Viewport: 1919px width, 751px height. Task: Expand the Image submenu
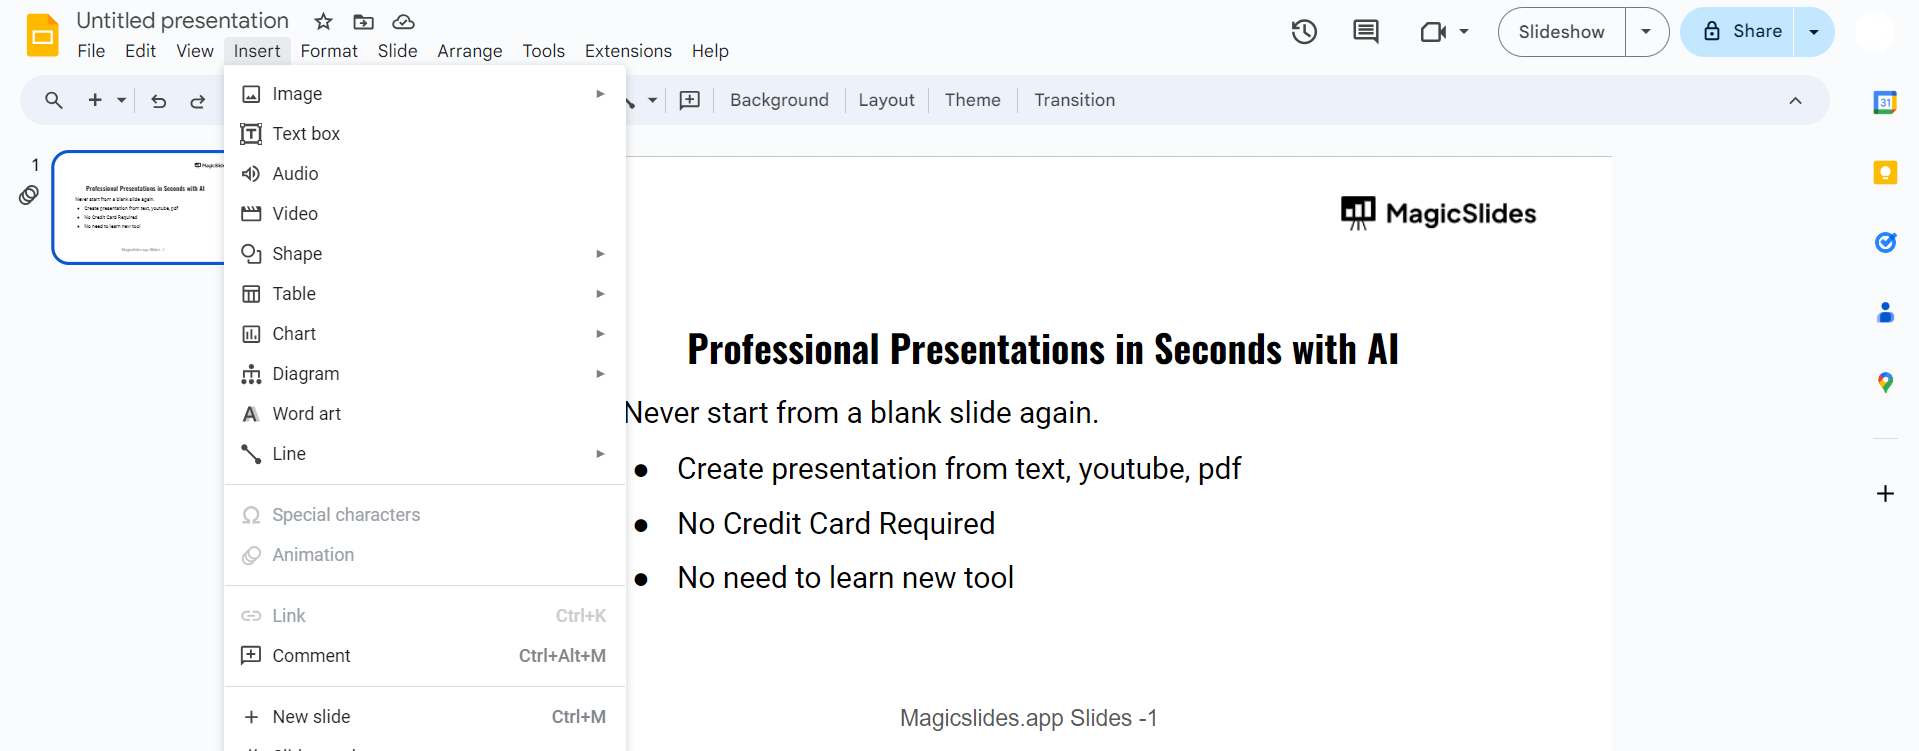coord(600,94)
